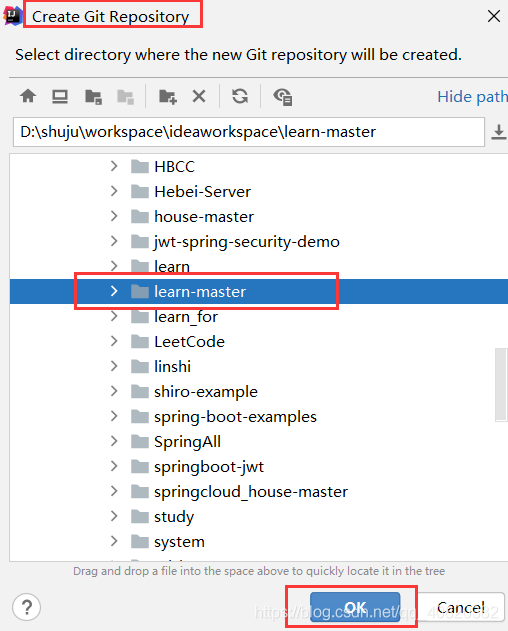The width and height of the screenshot is (508, 631).
Task: Expand the springboot-jwt folder chevron
Action: [x=114, y=466]
